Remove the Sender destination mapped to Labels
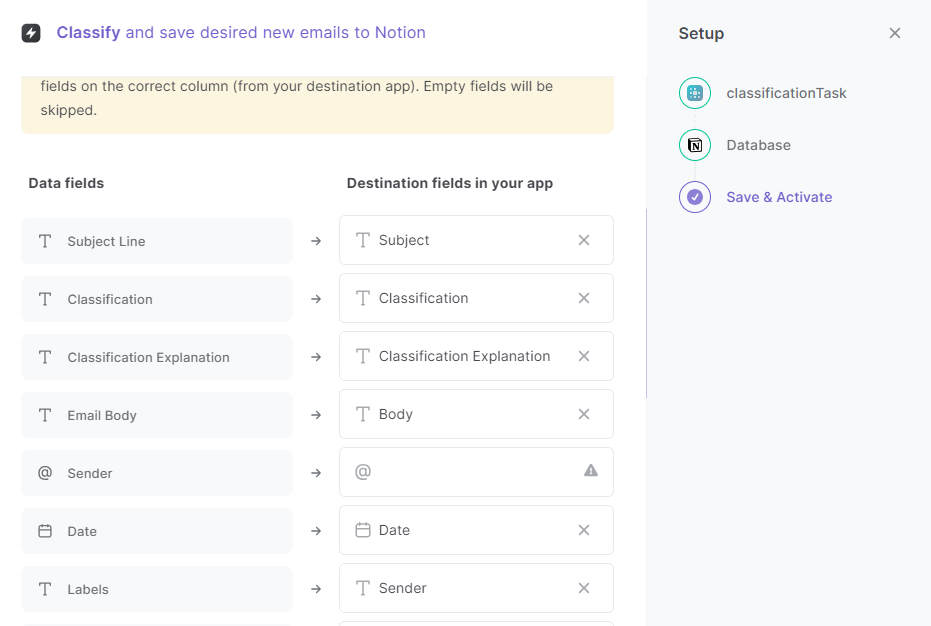 [x=584, y=588]
